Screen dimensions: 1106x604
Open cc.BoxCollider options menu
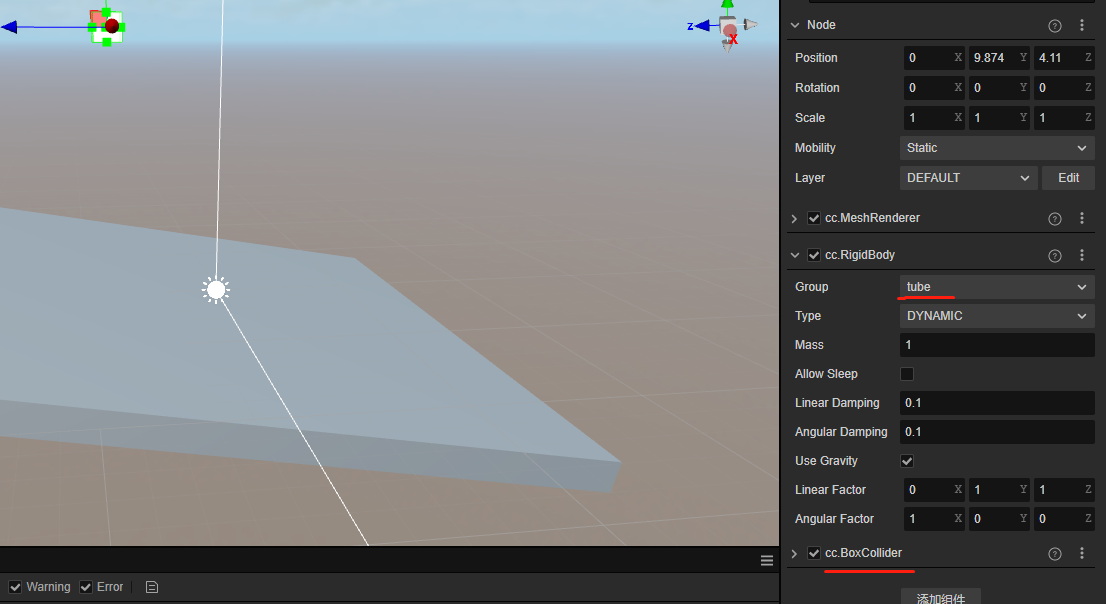(1082, 553)
